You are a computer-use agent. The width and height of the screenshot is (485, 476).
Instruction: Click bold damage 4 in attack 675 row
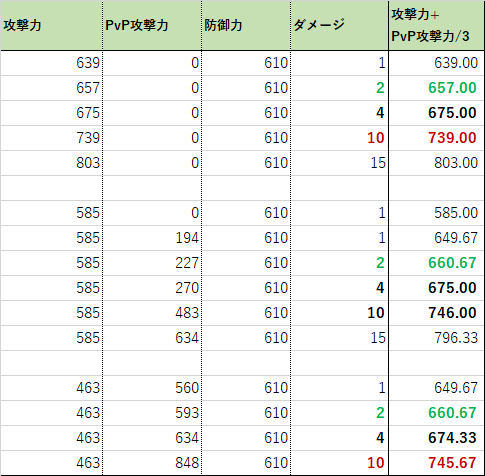coord(339,113)
